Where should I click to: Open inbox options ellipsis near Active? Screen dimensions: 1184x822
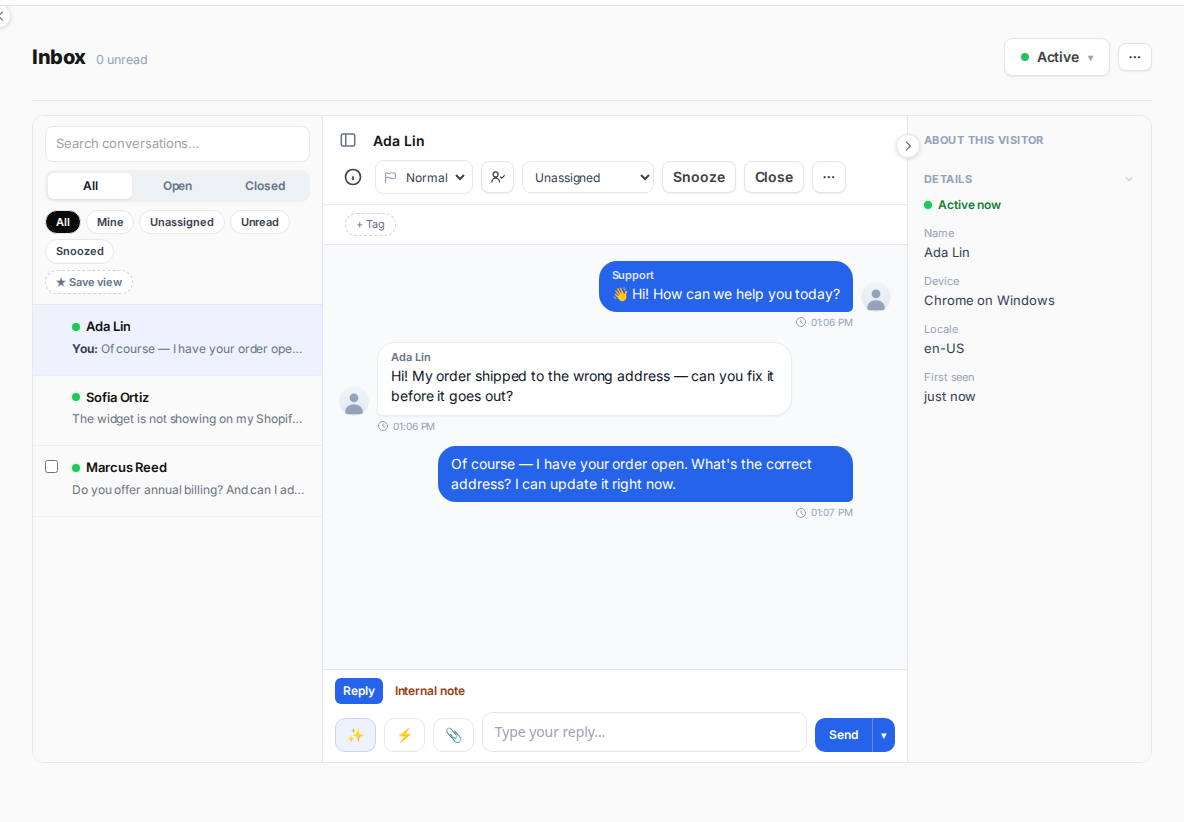click(x=1134, y=57)
